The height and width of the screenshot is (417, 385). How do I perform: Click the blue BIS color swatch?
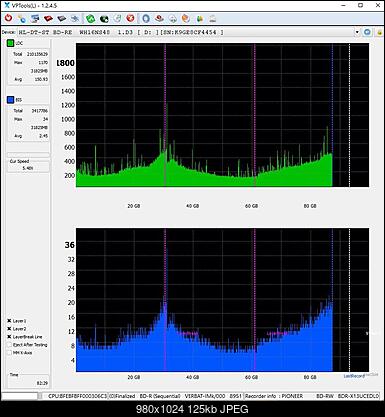(10, 100)
